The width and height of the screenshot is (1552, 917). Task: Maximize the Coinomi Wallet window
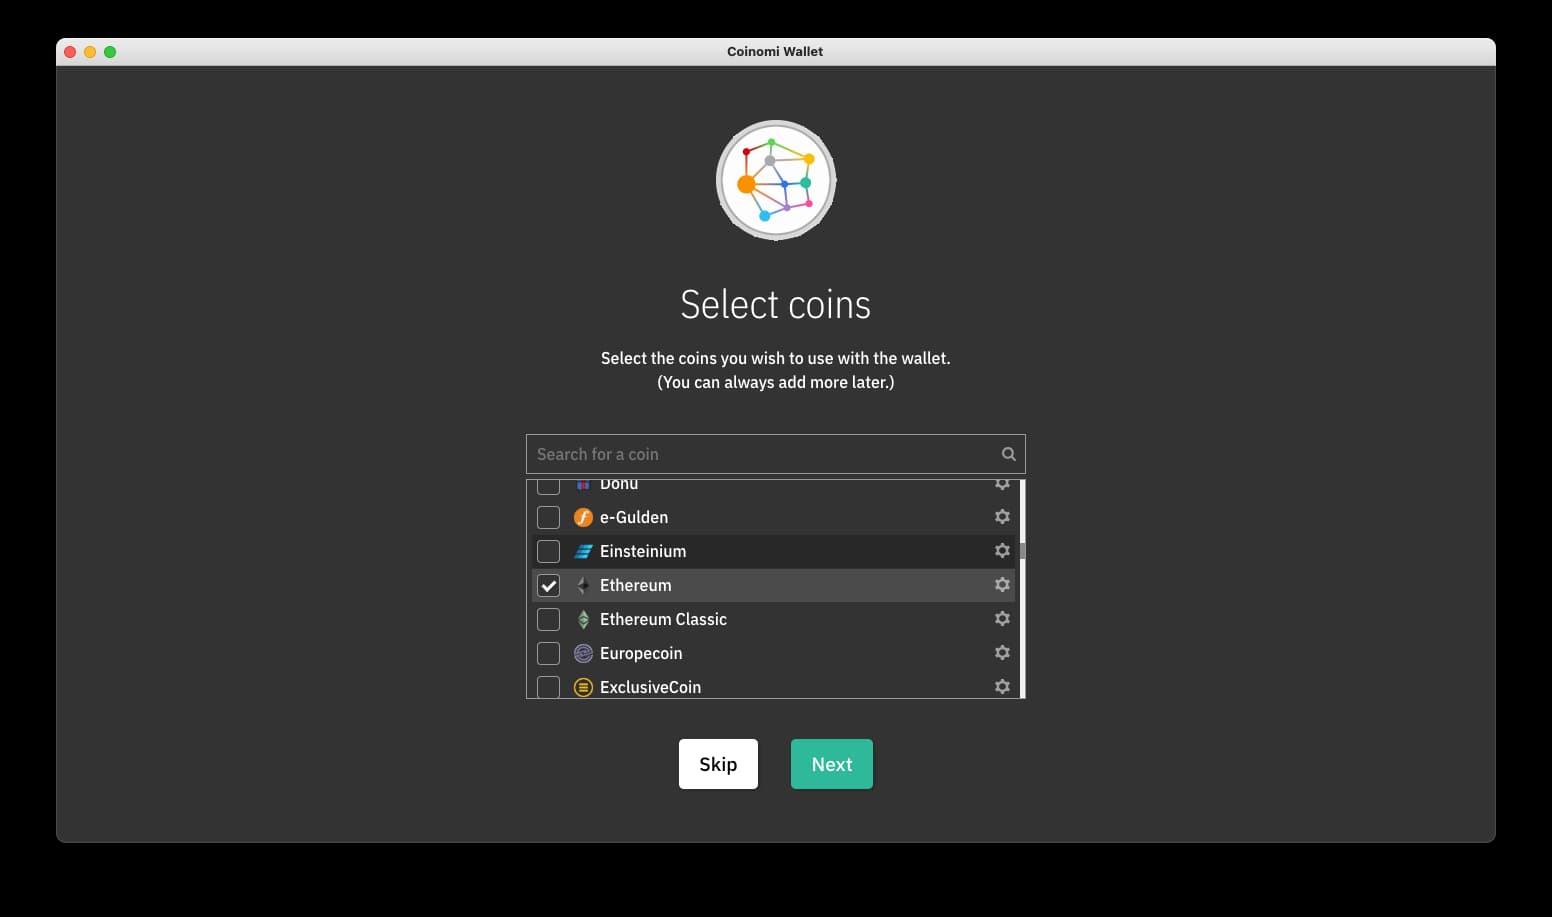click(110, 52)
